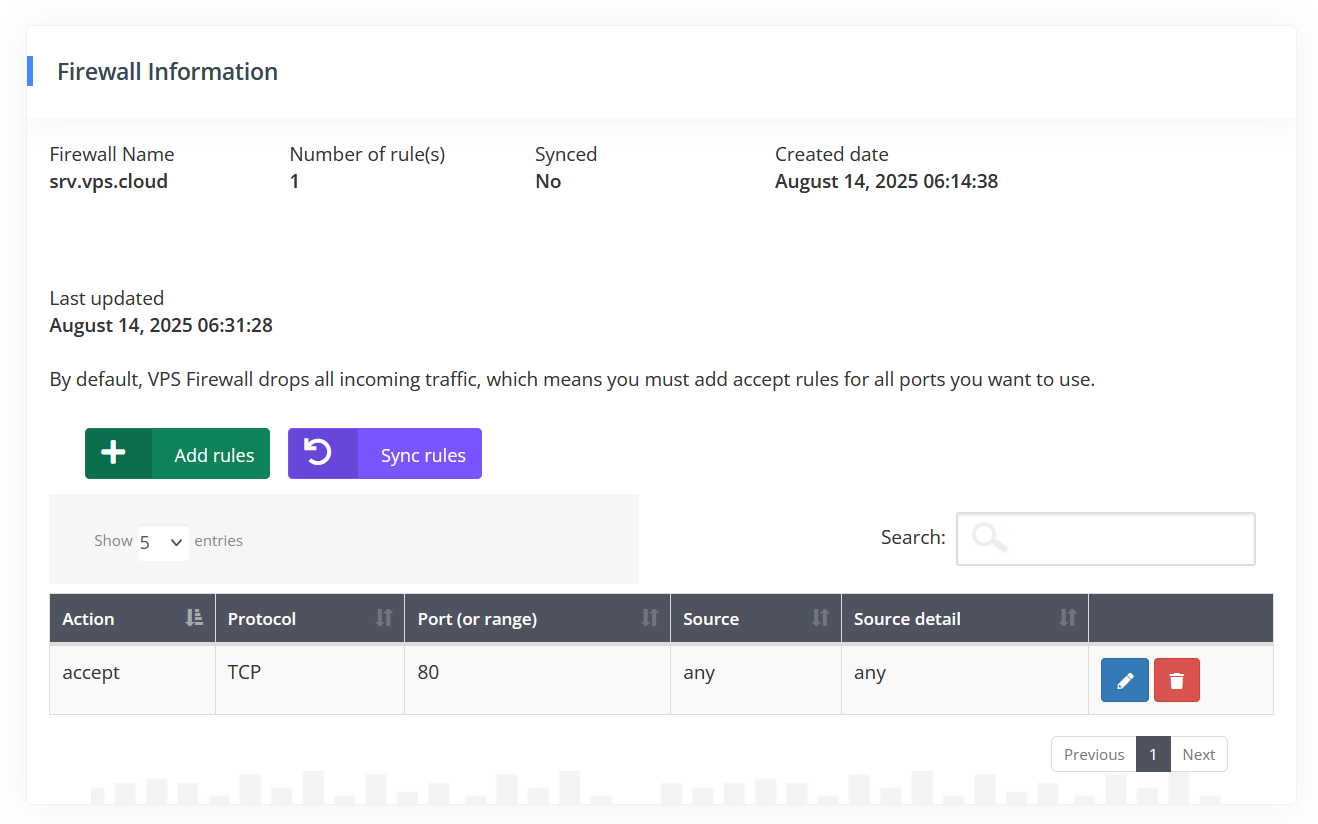
Task: Click the Created date label
Action: [832, 154]
